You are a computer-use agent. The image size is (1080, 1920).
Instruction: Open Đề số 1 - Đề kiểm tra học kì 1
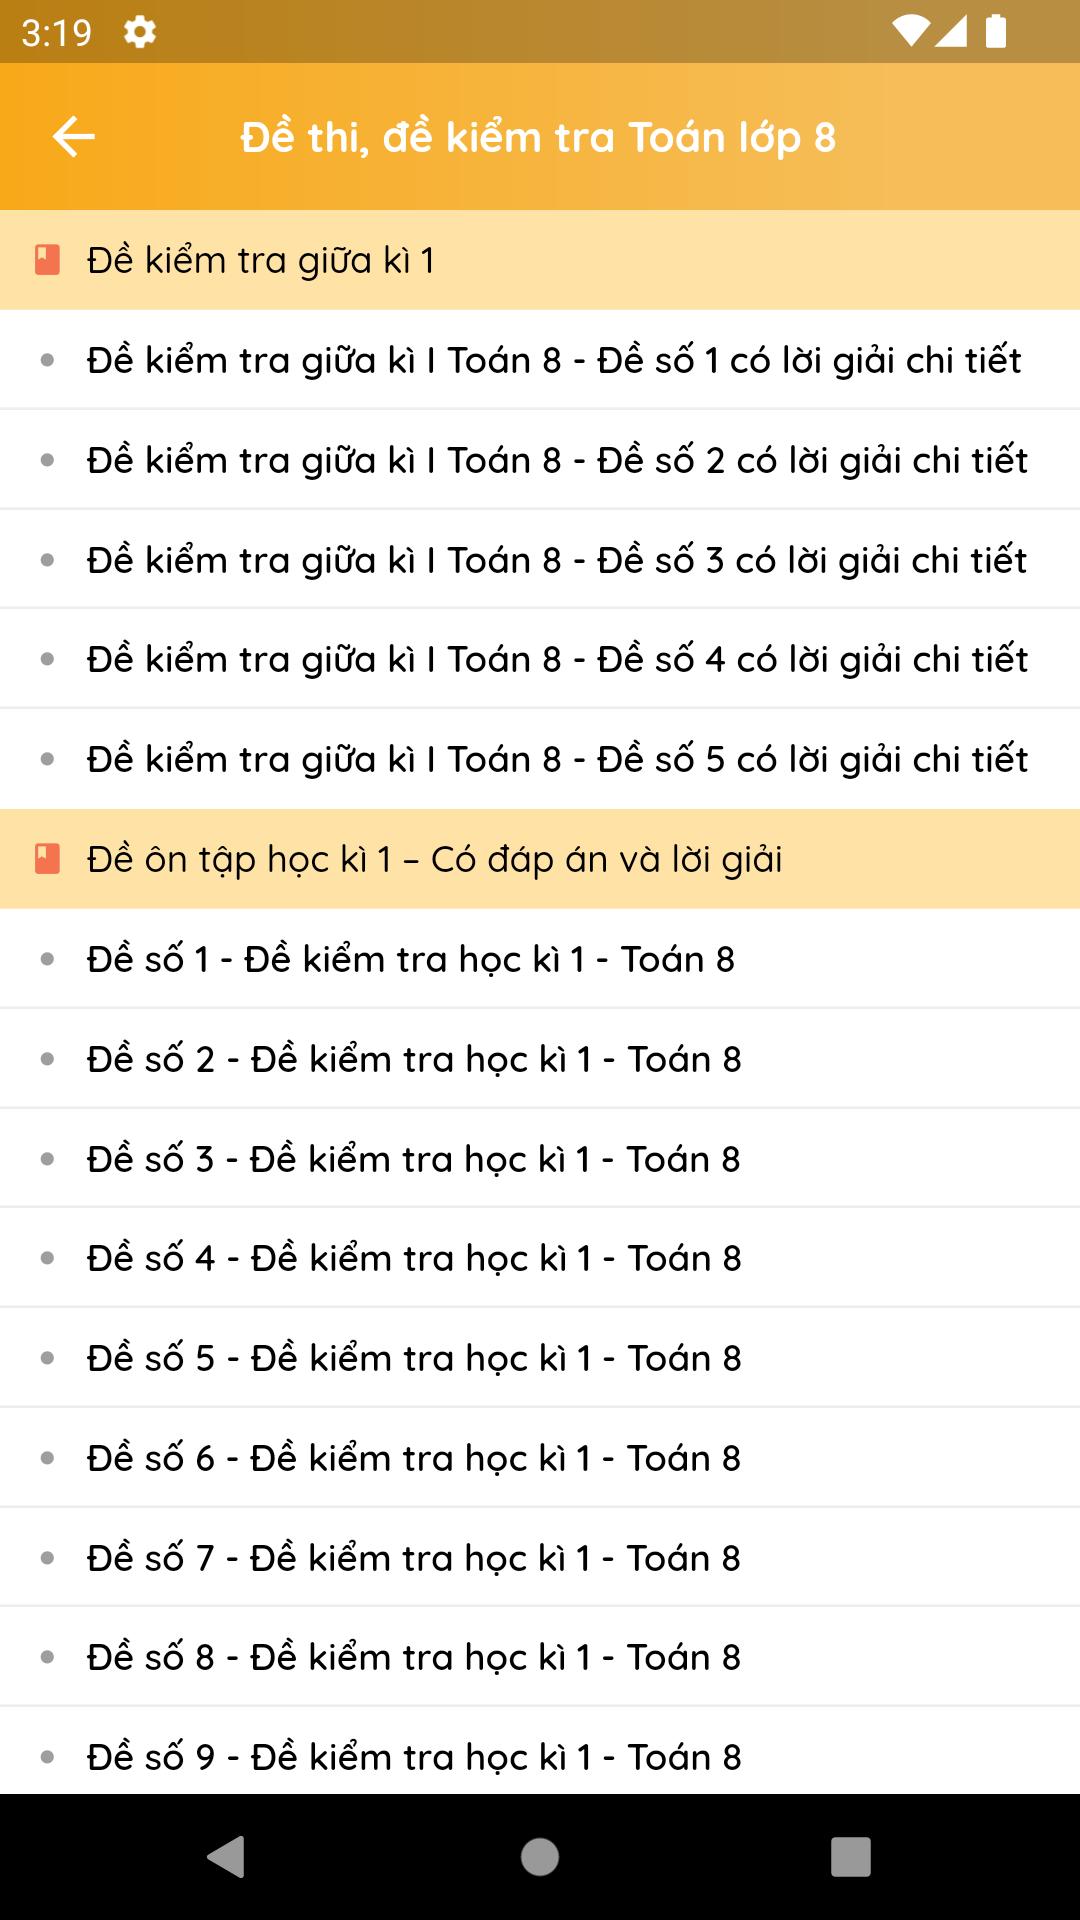coord(410,959)
